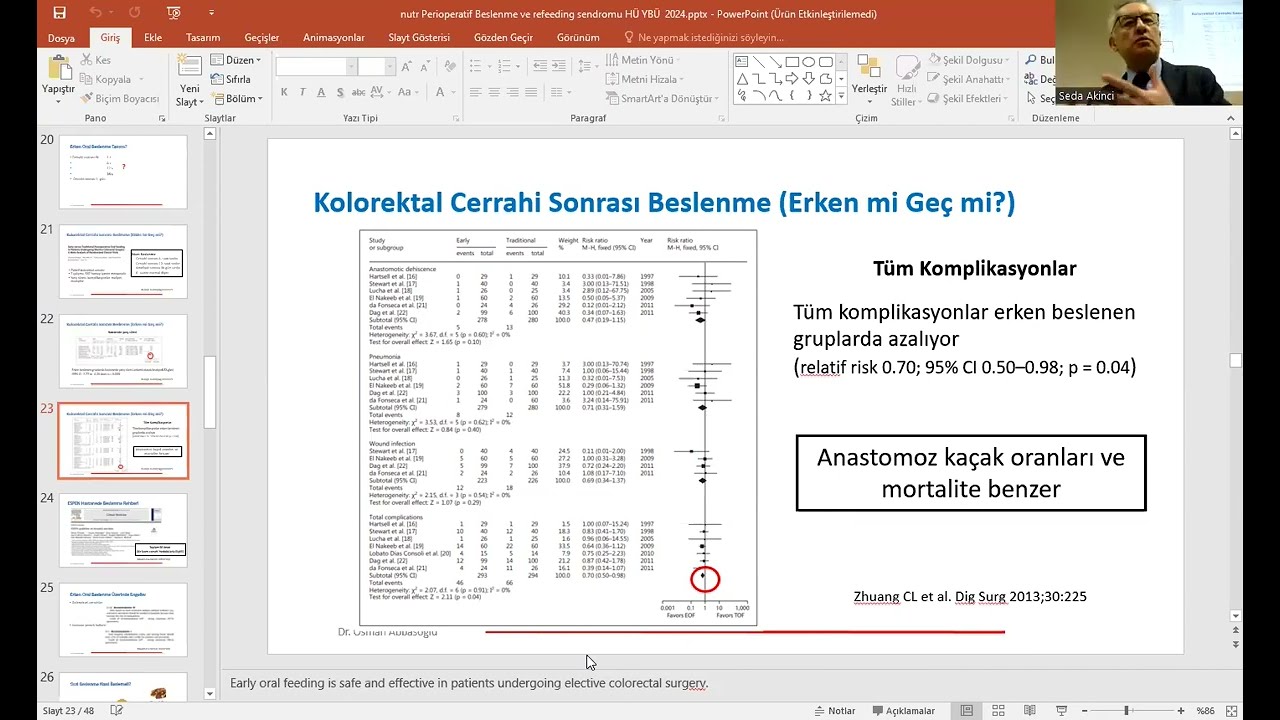
Task: Fit slide to current window
Action: [1234, 711]
